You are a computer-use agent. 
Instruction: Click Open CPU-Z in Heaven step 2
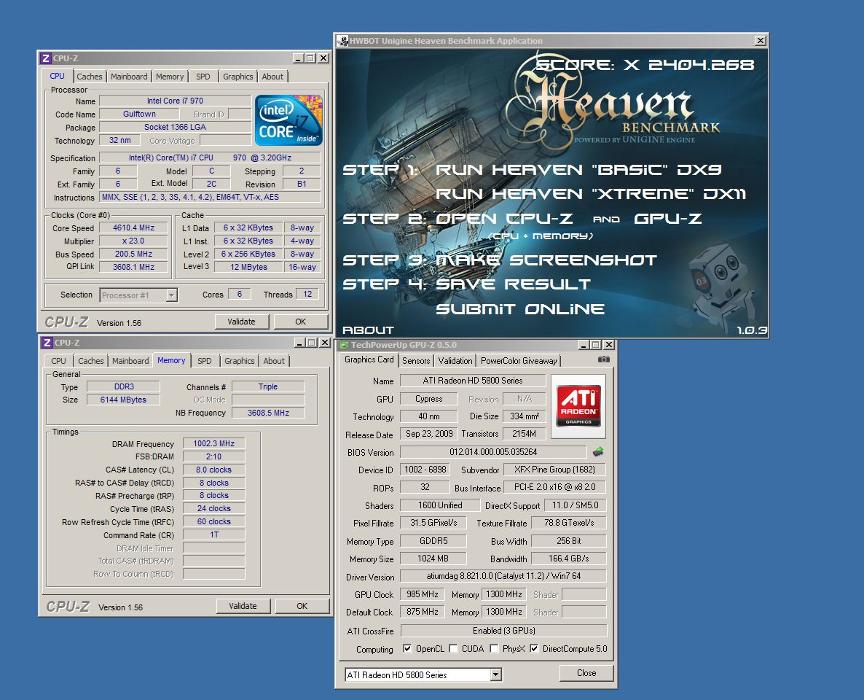[504, 219]
